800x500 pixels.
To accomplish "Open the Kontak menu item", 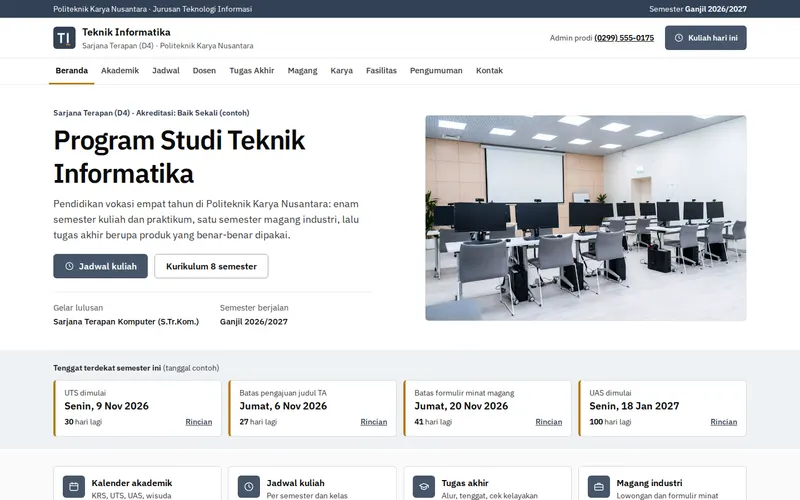I will (x=489, y=70).
